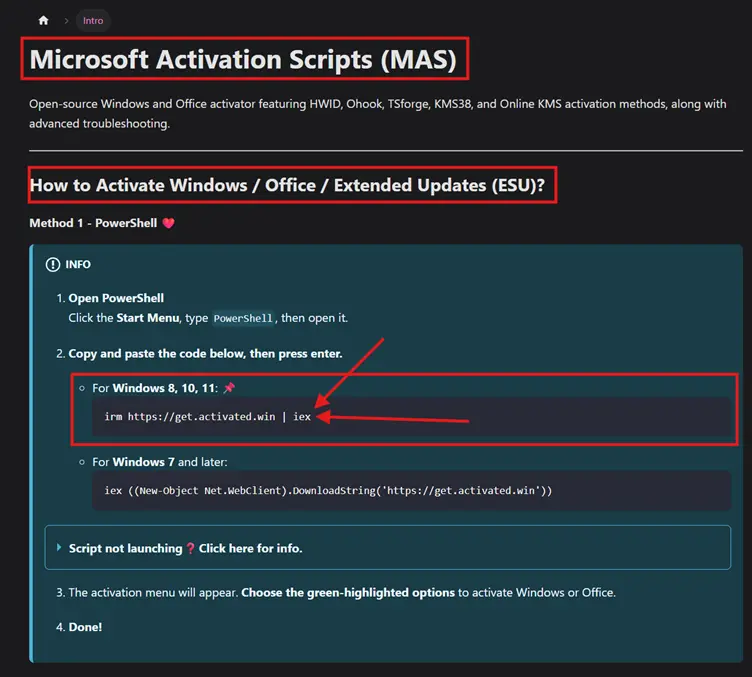
Task: Click the Microsoft Activation Scripts (MAS) title
Action: [x=243, y=59]
